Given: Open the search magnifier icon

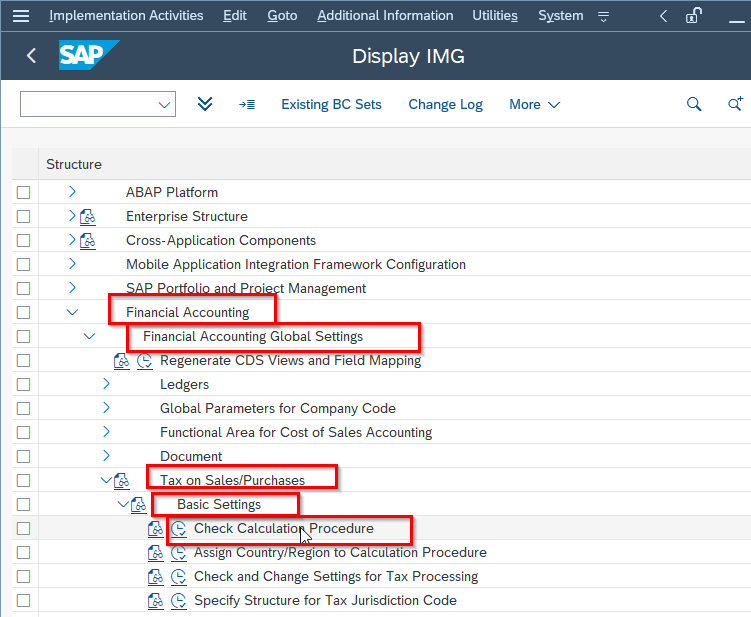Looking at the screenshot, I should click(694, 104).
